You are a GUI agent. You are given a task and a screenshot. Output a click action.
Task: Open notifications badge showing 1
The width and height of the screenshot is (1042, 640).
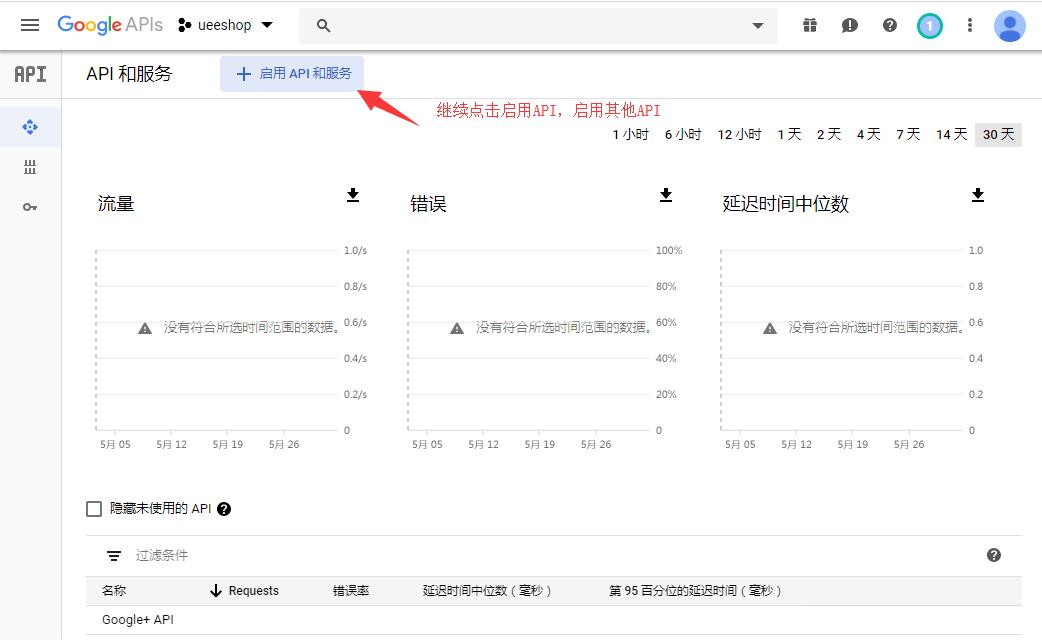(930, 26)
